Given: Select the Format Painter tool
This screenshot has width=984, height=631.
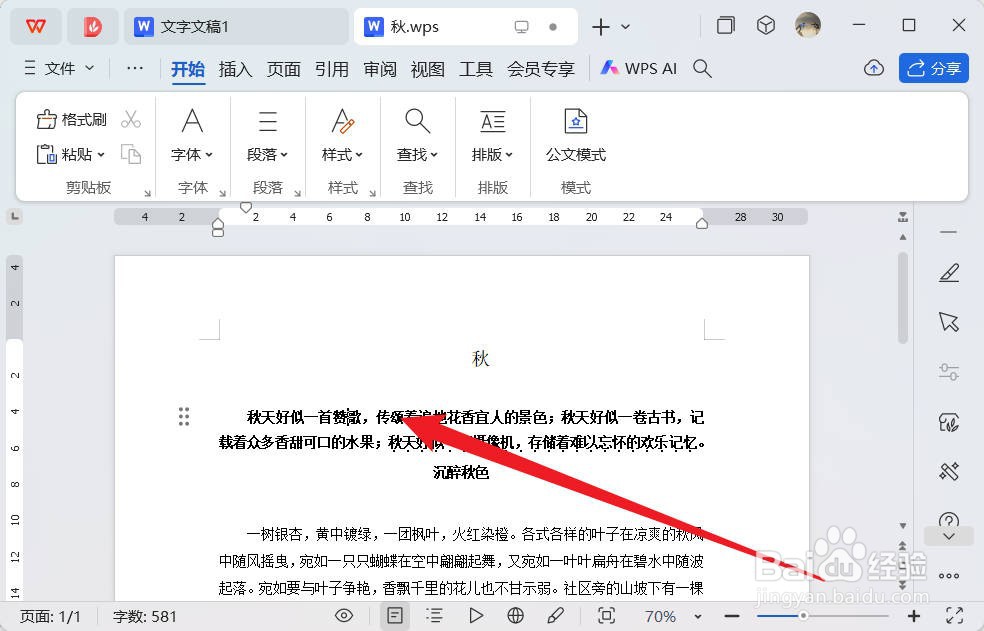Looking at the screenshot, I should [70, 118].
